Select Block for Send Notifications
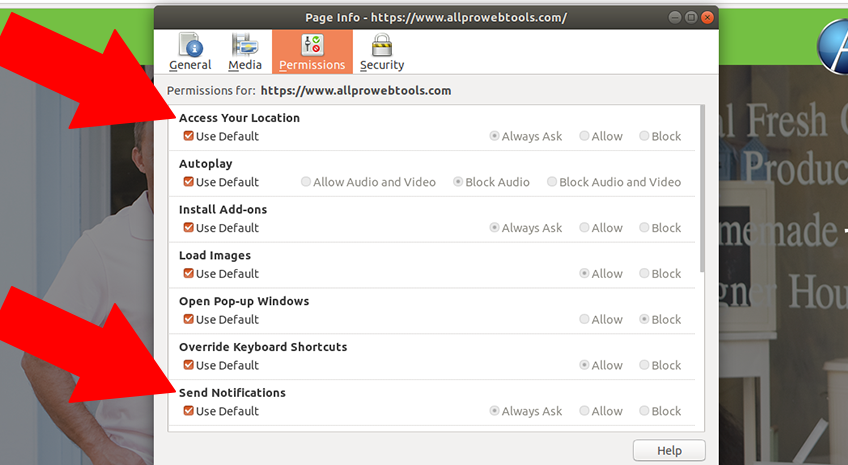 pyautogui.click(x=644, y=411)
